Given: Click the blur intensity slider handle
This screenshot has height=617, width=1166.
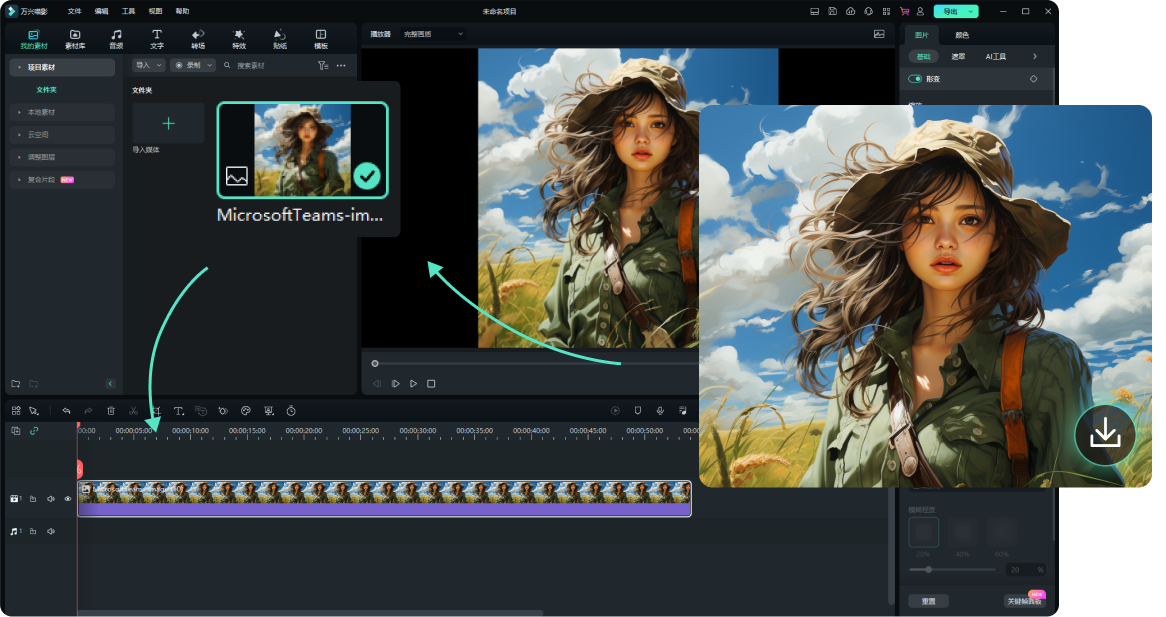Looking at the screenshot, I should click(929, 569).
